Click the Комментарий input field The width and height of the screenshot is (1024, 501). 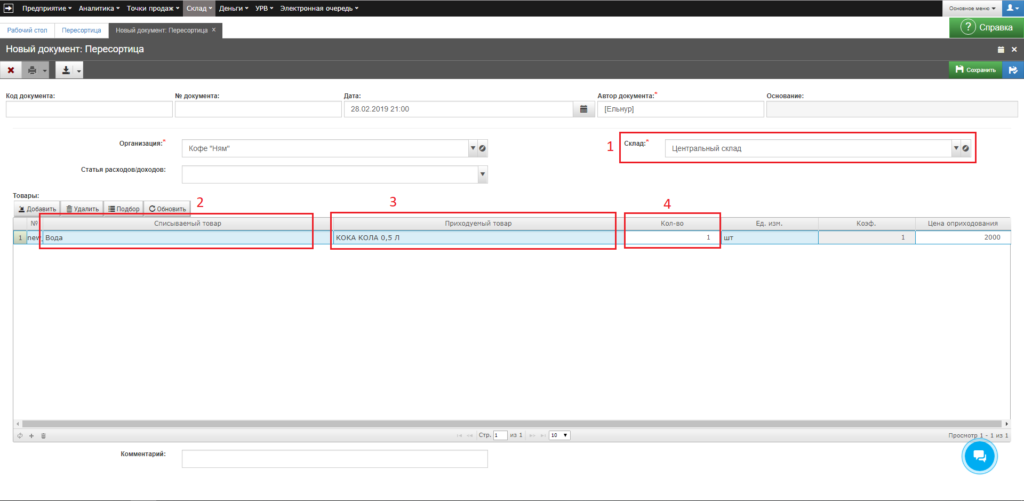tap(334, 459)
